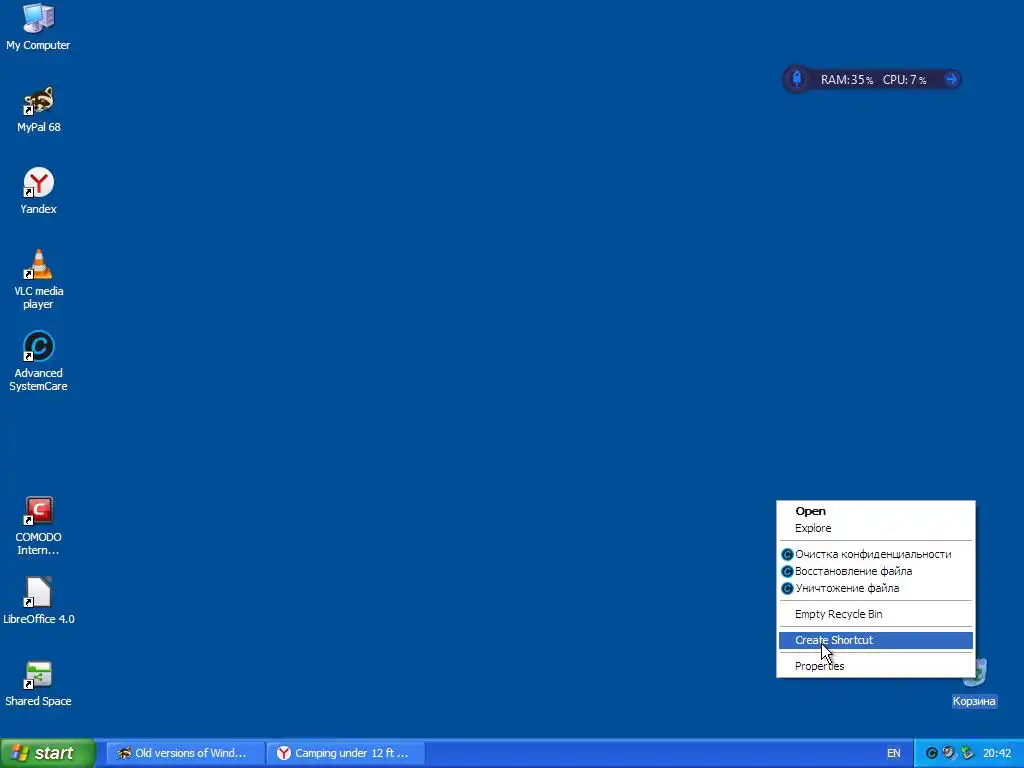The height and width of the screenshot is (768, 1024).
Task: Open Properties from the context menu
Action: [x=875, y=666]
